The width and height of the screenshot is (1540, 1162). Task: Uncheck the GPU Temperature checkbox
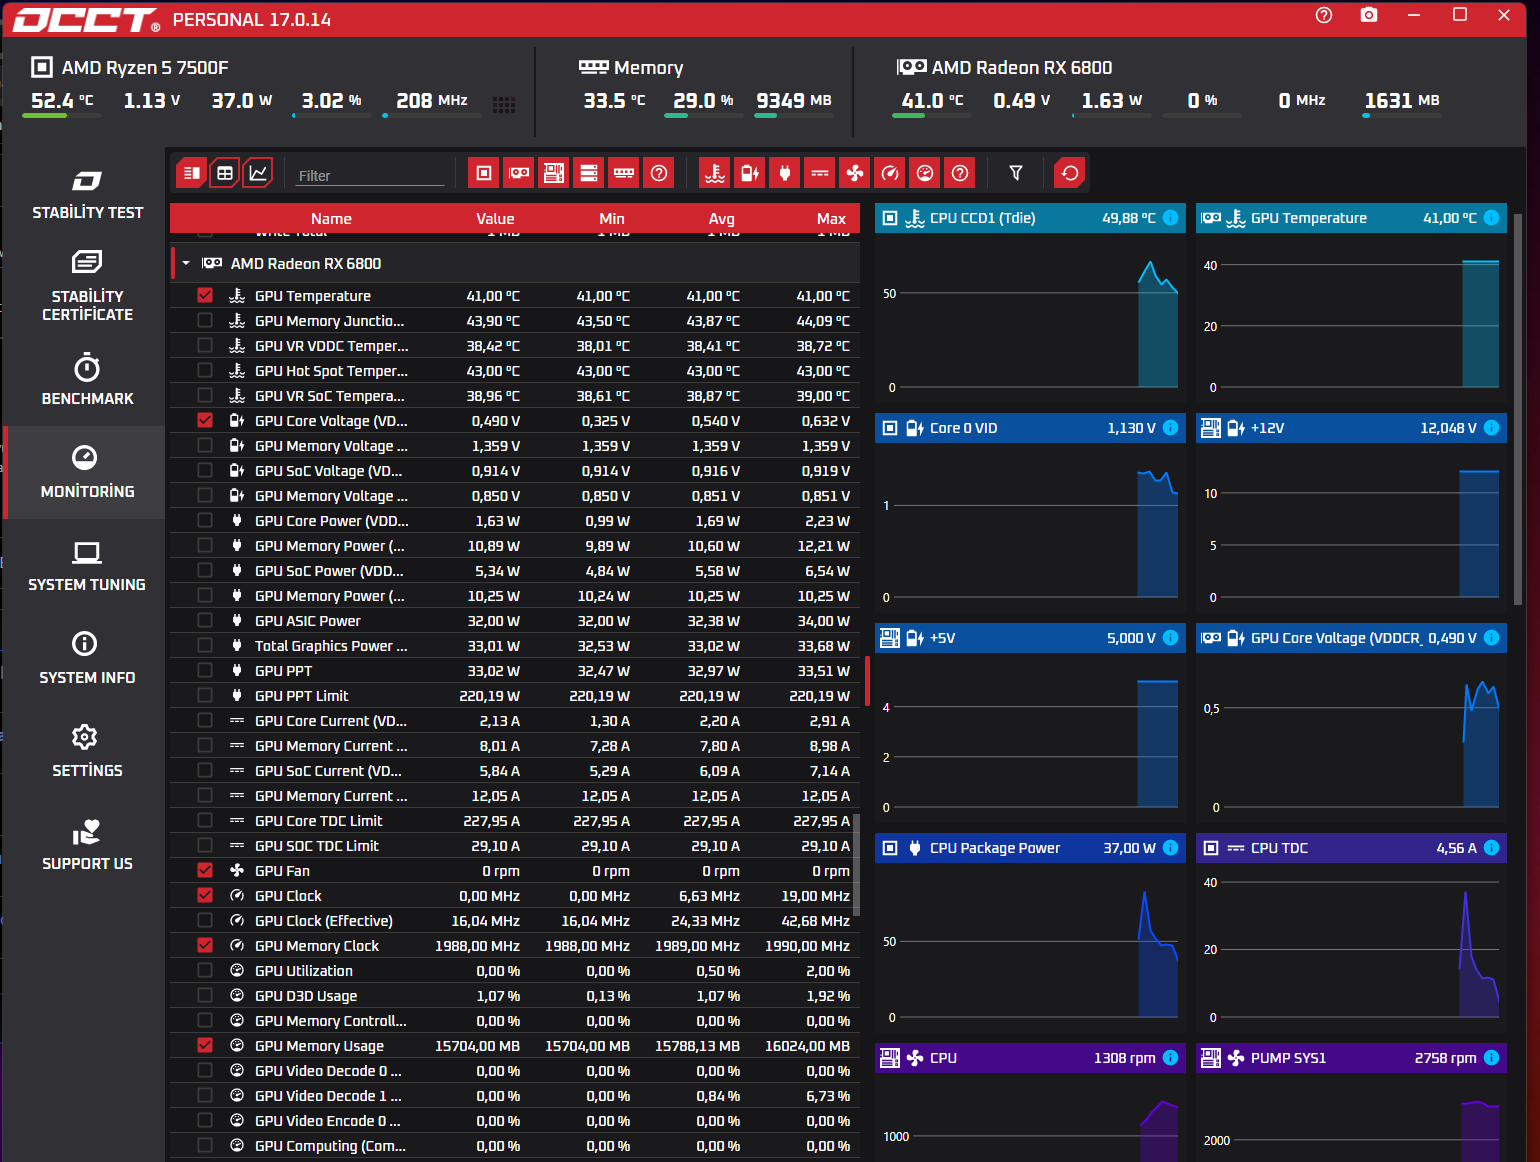click(x=205, y=295)
